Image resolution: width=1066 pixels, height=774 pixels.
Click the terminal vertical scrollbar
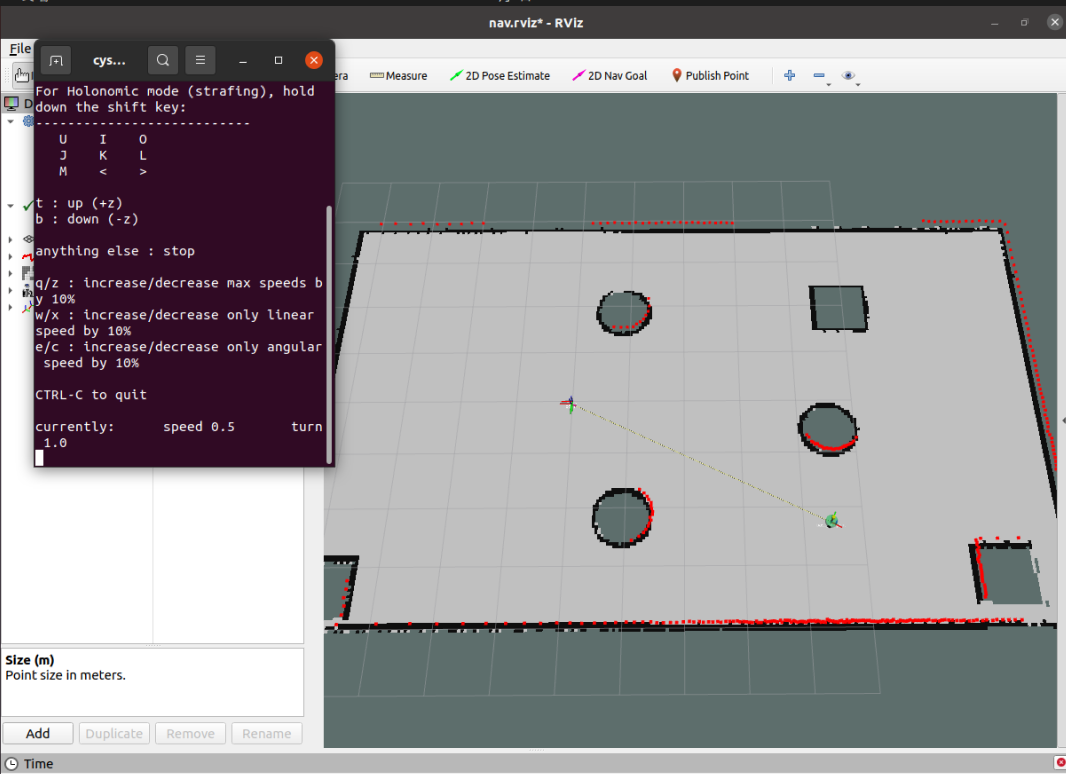(330, 334)
